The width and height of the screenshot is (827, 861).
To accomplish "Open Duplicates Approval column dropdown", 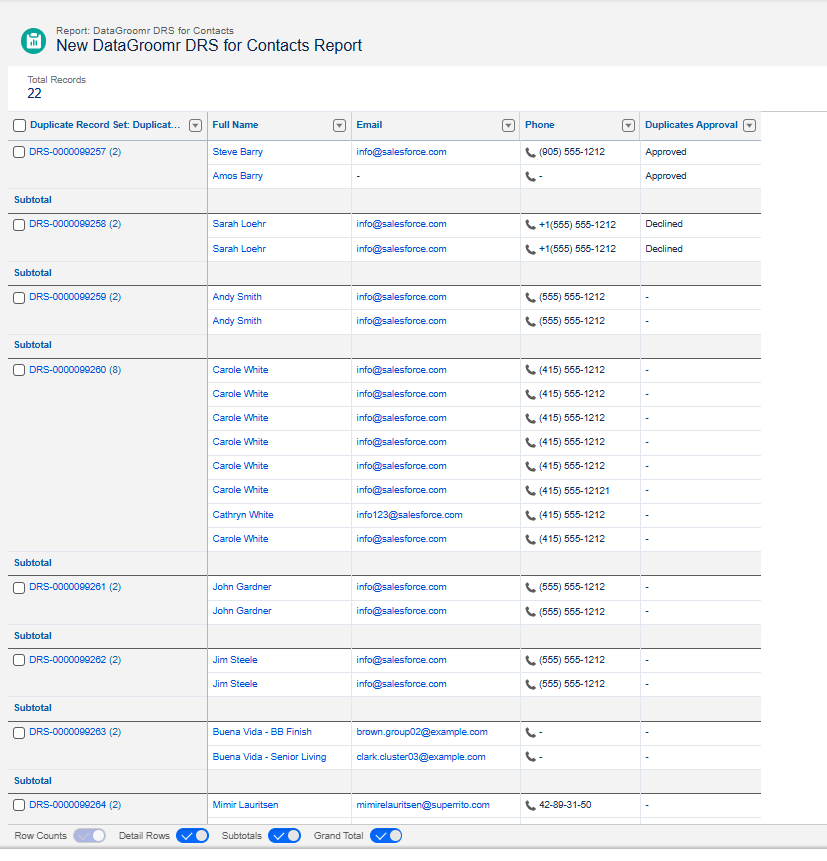I will [750, 125].
